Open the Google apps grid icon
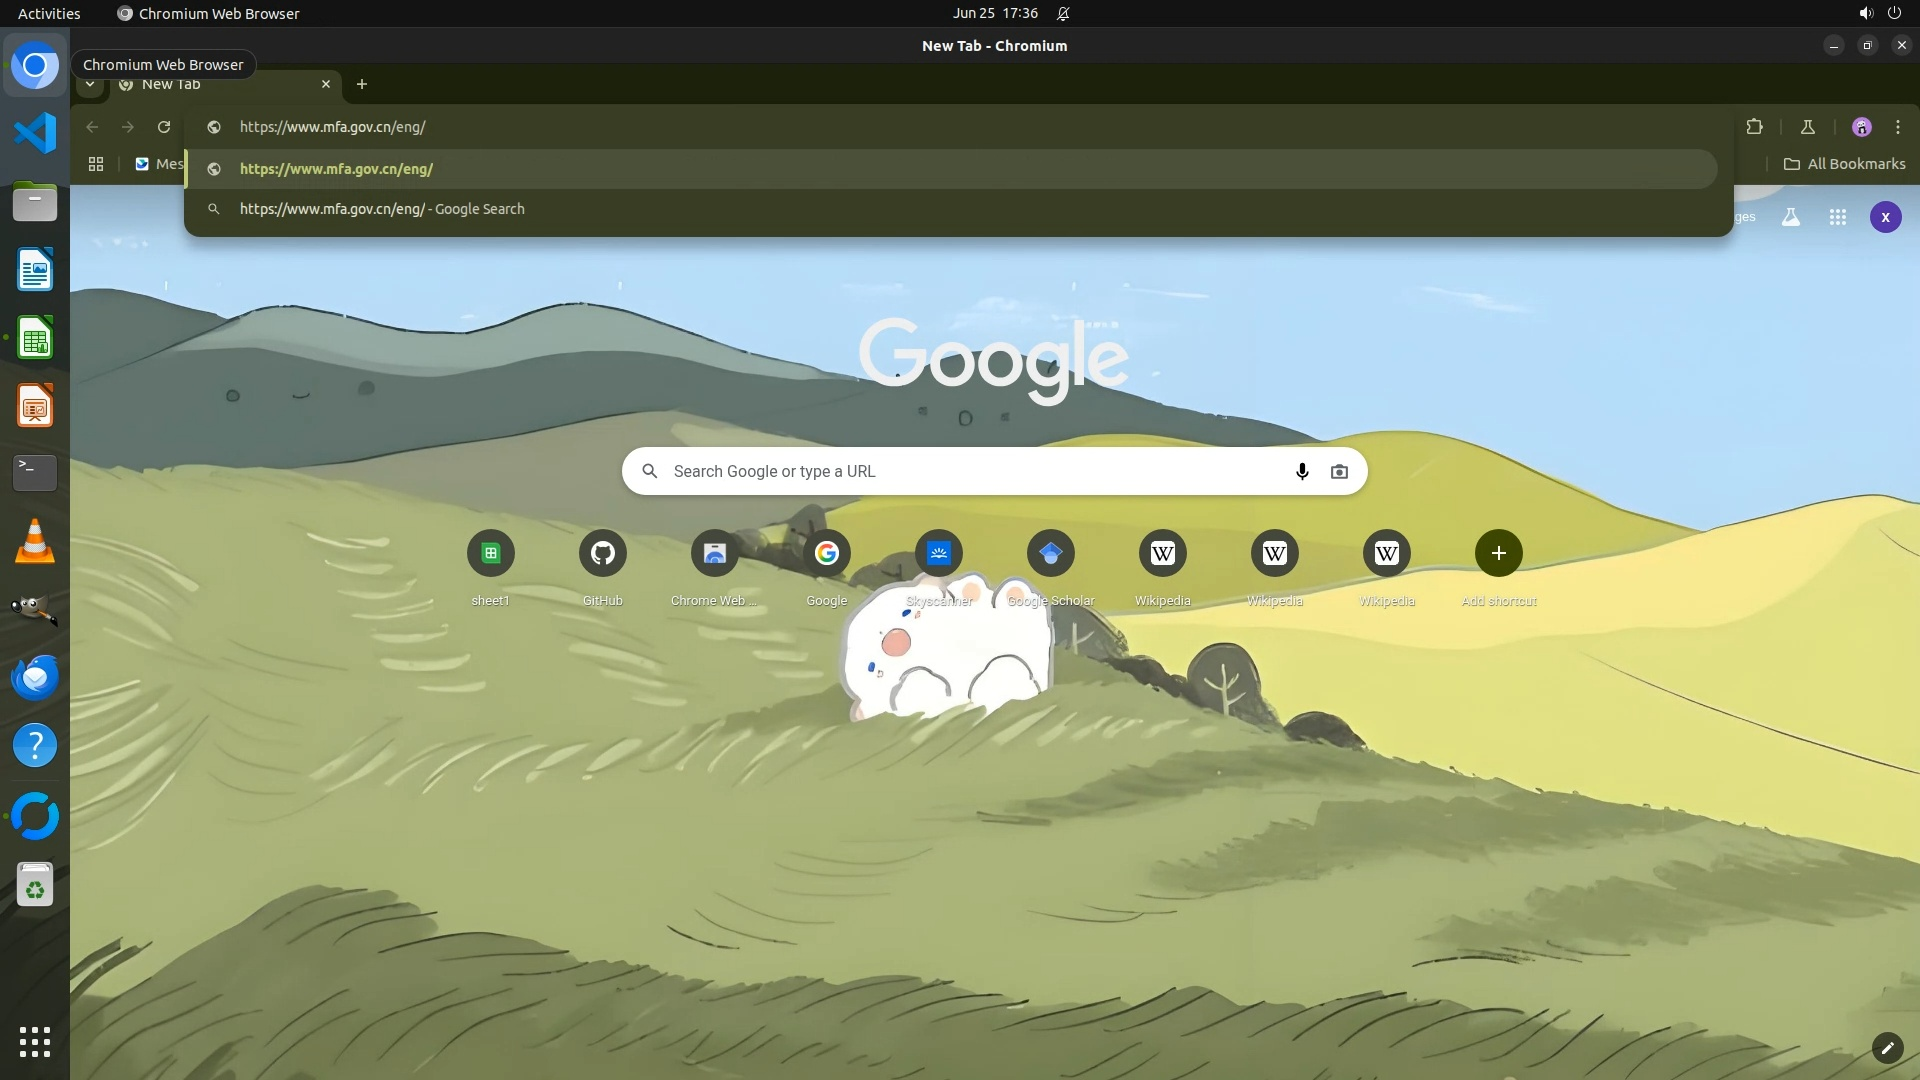This screenshot has height=1080, width=1920. (x=1837, y=217)
